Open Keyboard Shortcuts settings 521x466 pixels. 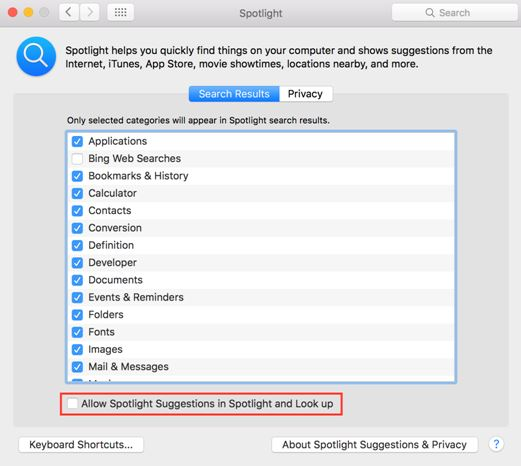pos(81,445)
